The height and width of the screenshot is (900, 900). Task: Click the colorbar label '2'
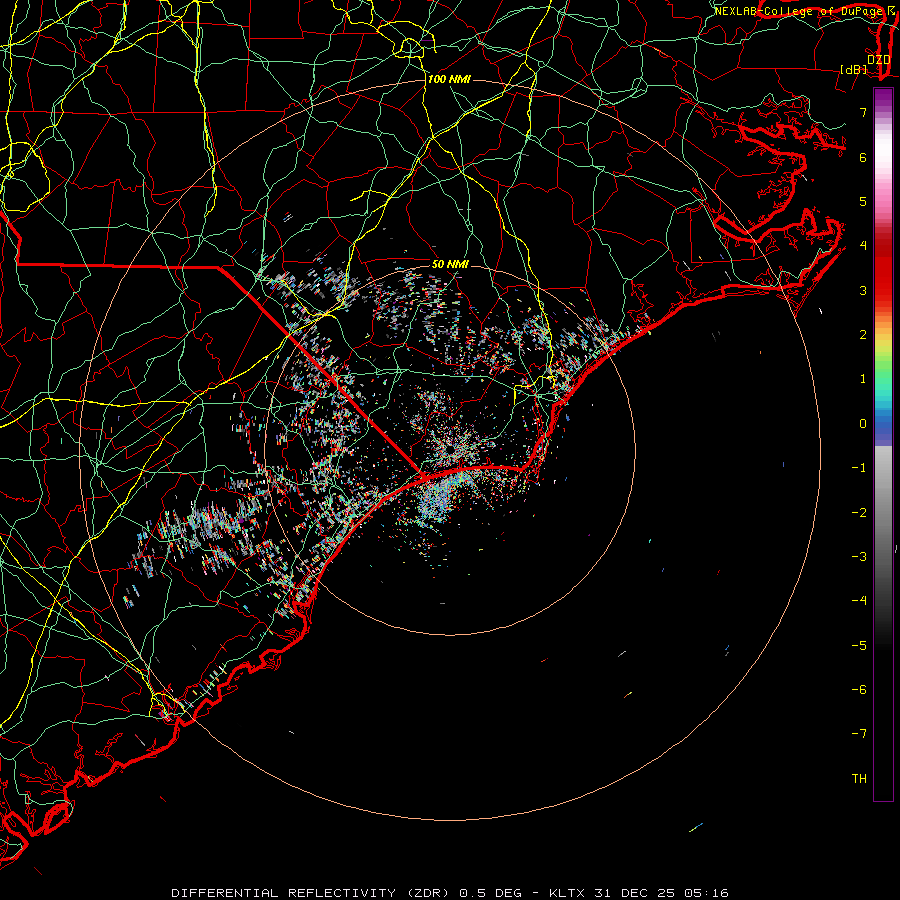click(x=863, y=335)
